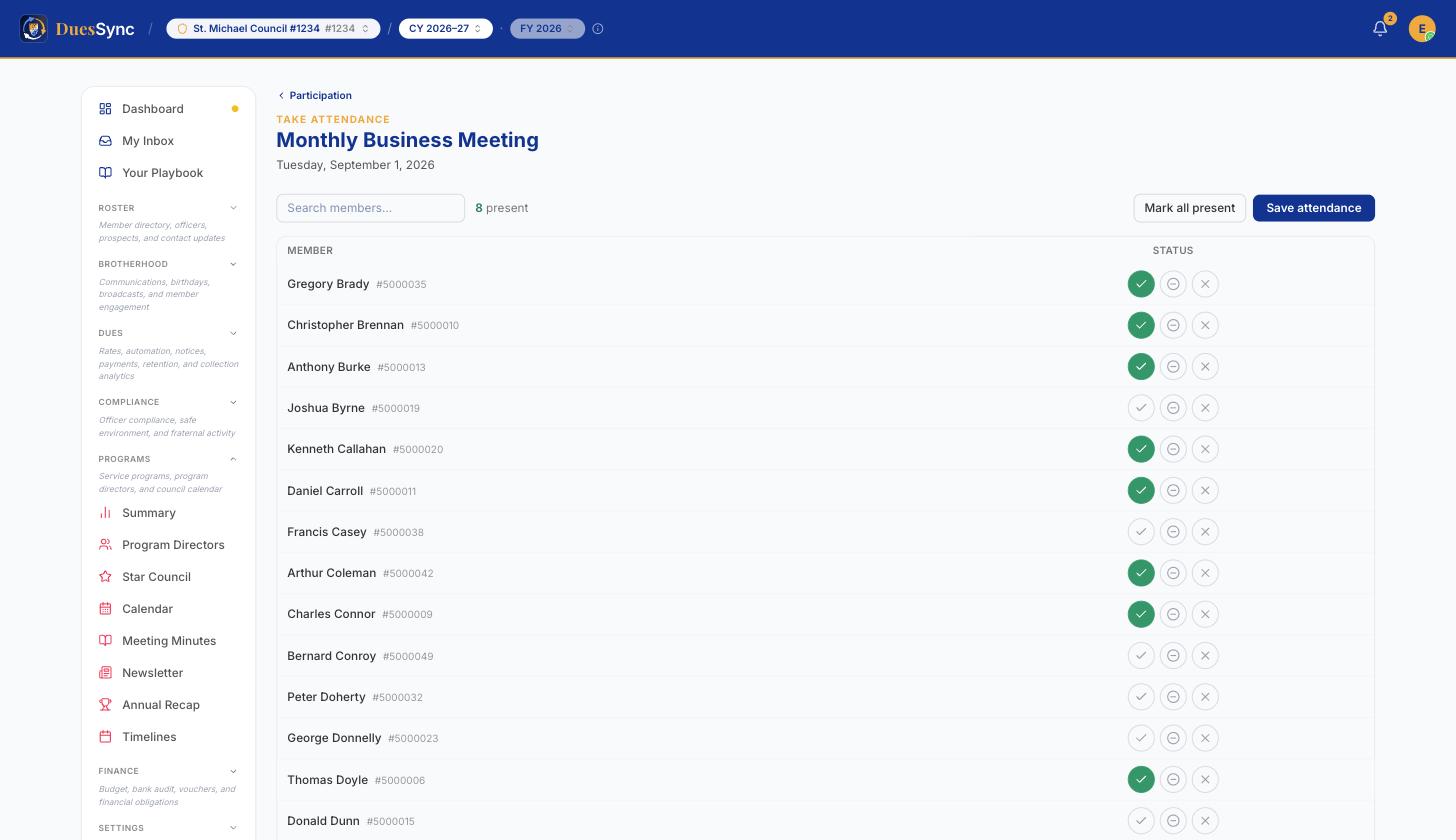Open the CY 2026–27 dropdown

coord(446,29)
